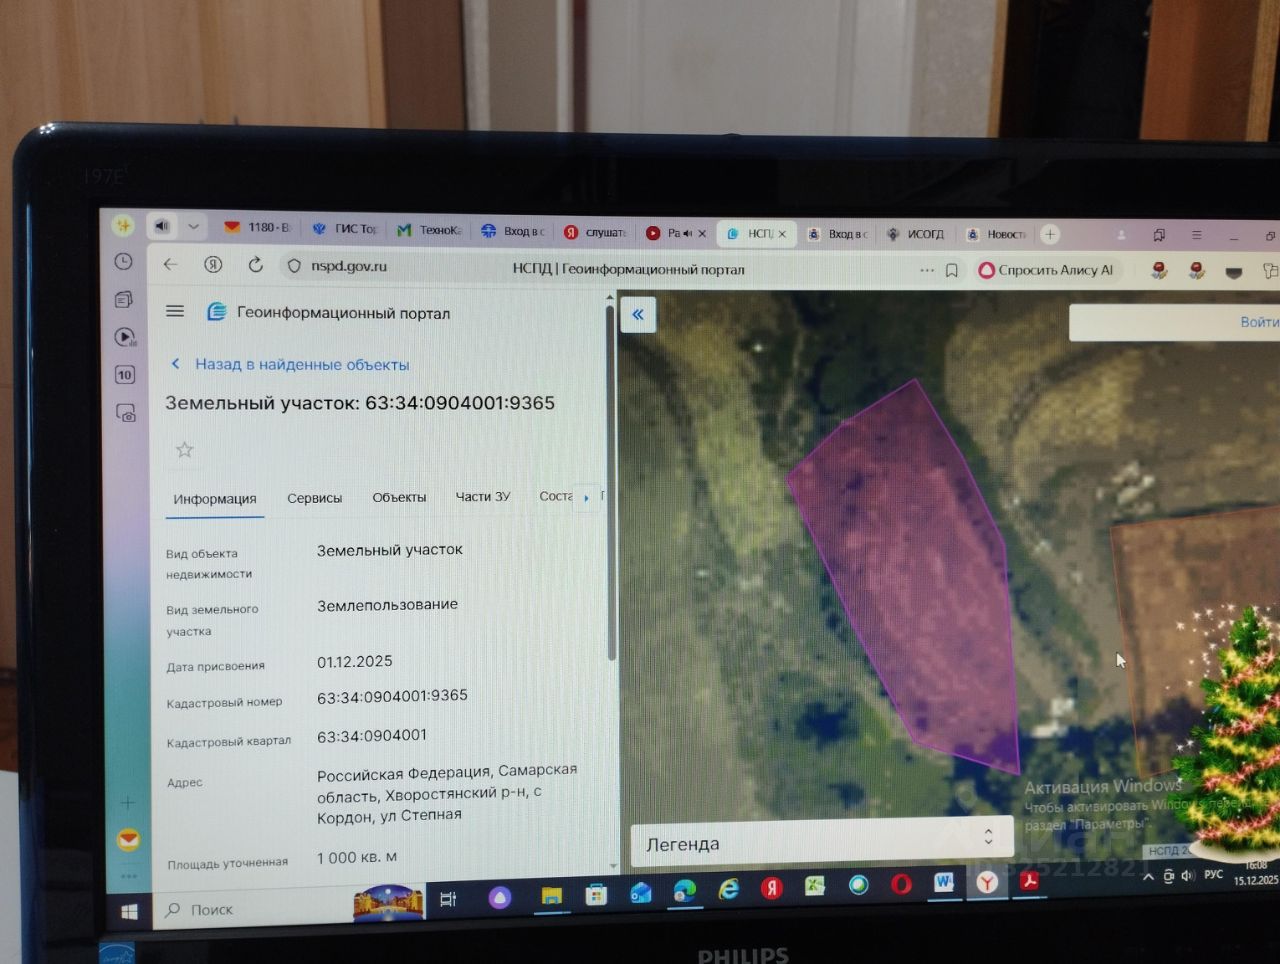This screenshot has height=964, width=1280.
Task: Show hidden system tray icons
Action: (1148, 877)
